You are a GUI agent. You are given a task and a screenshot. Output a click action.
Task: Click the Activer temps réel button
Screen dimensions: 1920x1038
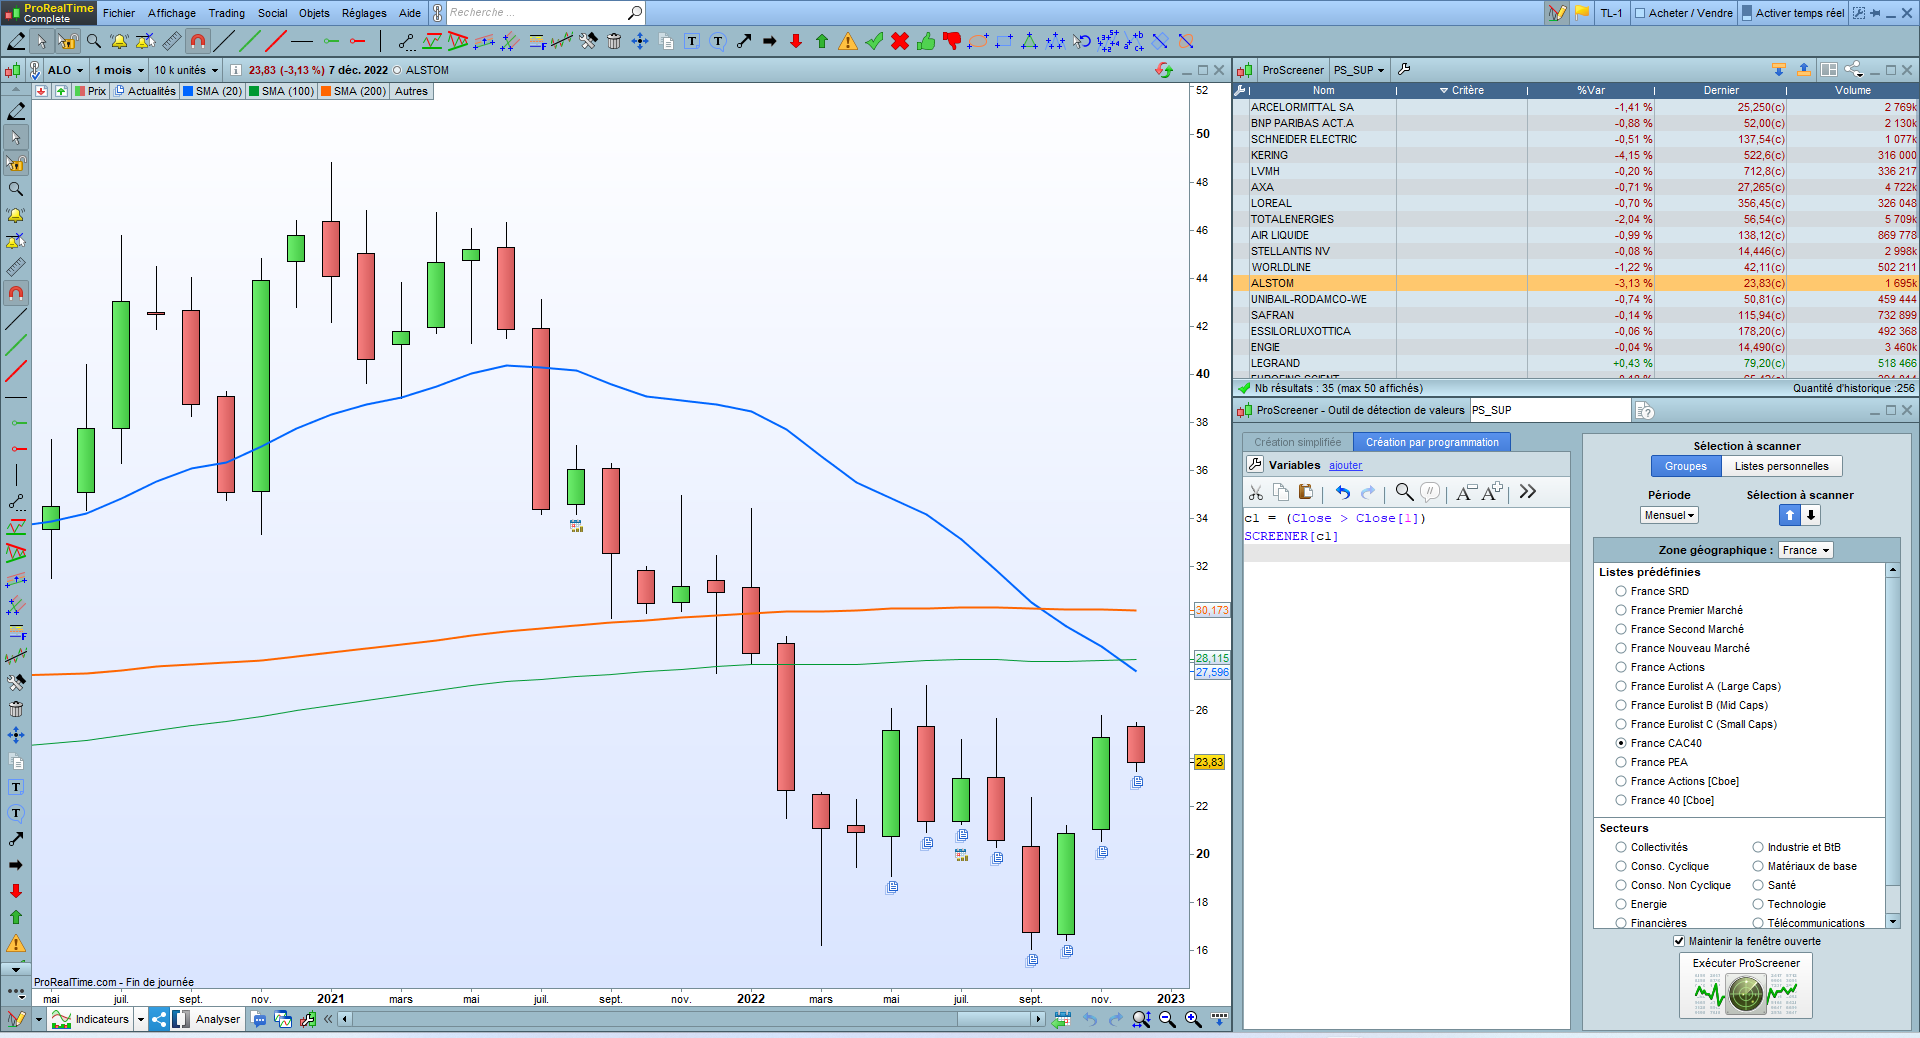1793,13
